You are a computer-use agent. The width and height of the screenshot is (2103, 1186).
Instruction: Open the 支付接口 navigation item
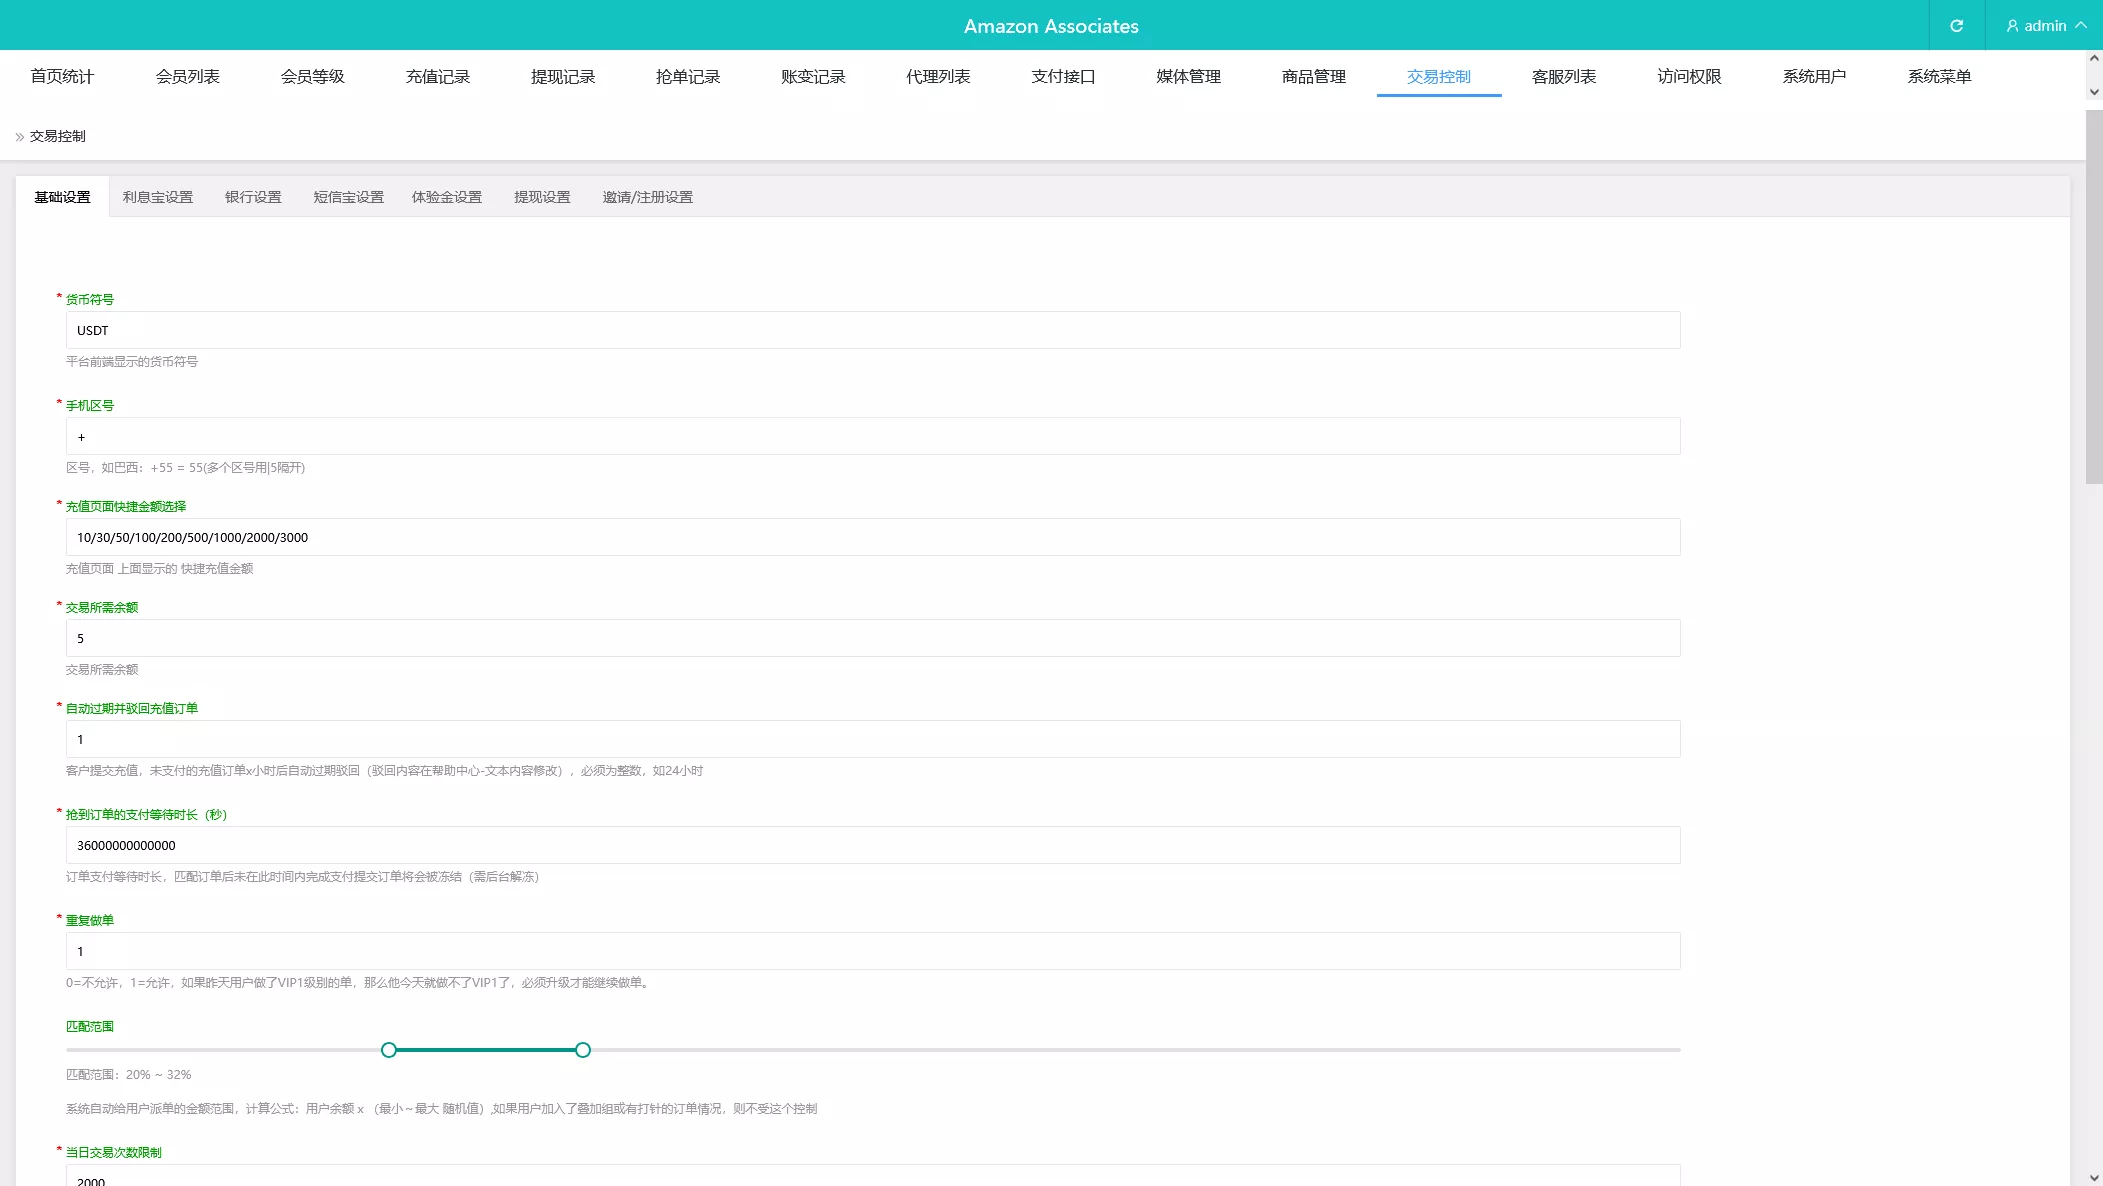pyautogui.click(x=1064, y=76)
